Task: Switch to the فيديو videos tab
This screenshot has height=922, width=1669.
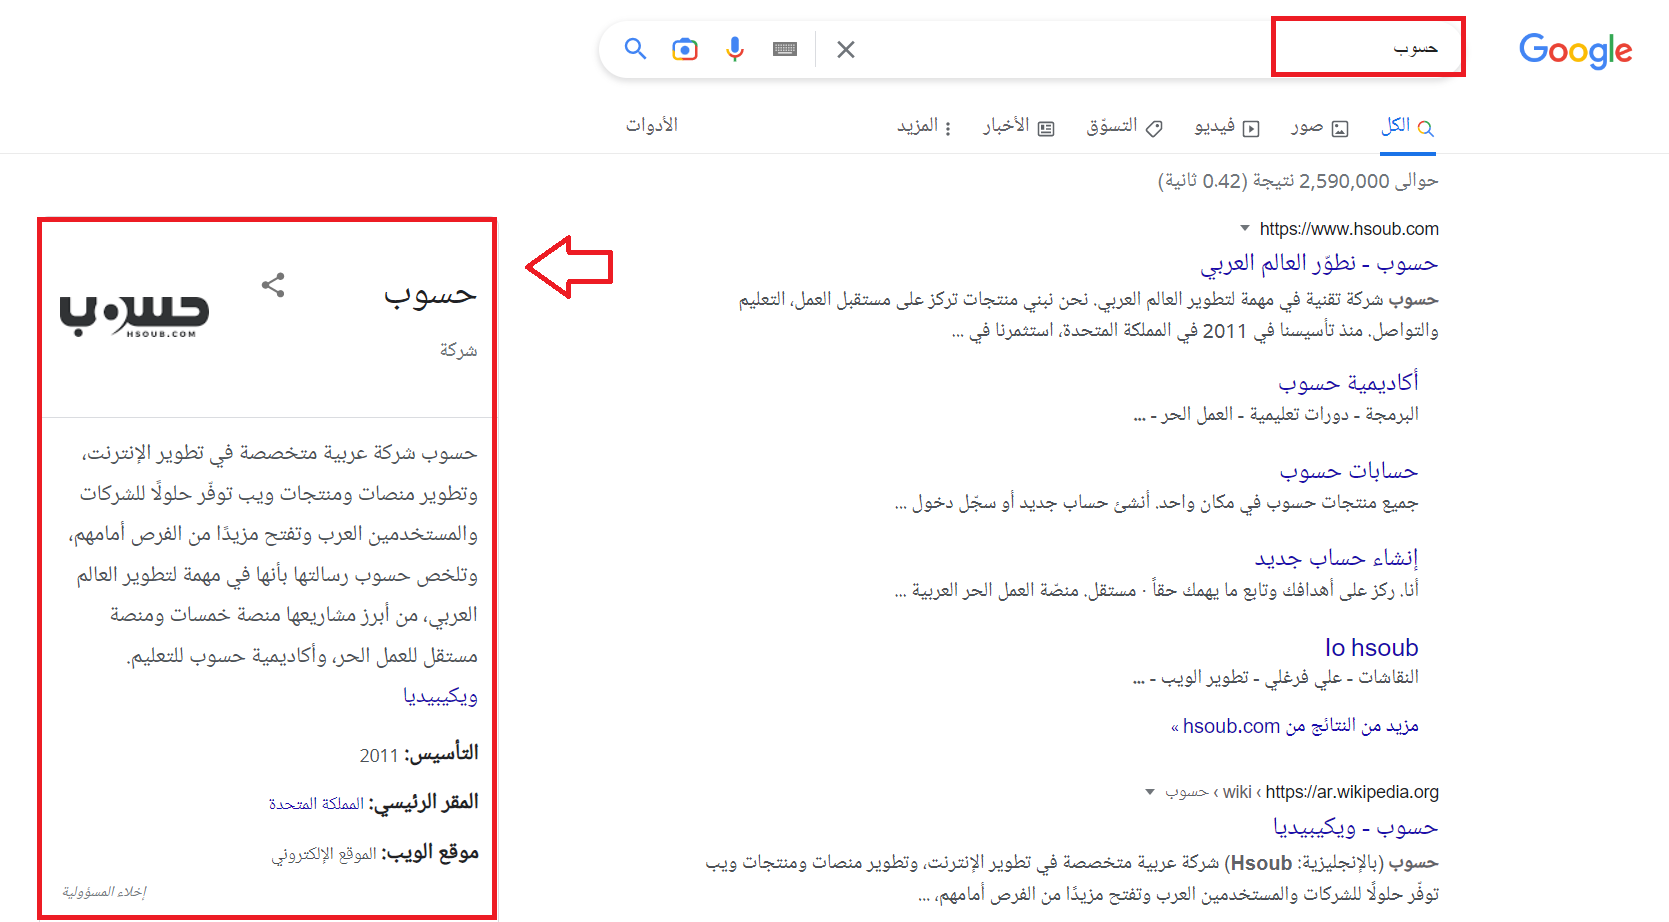Action: coord(1227,127)
